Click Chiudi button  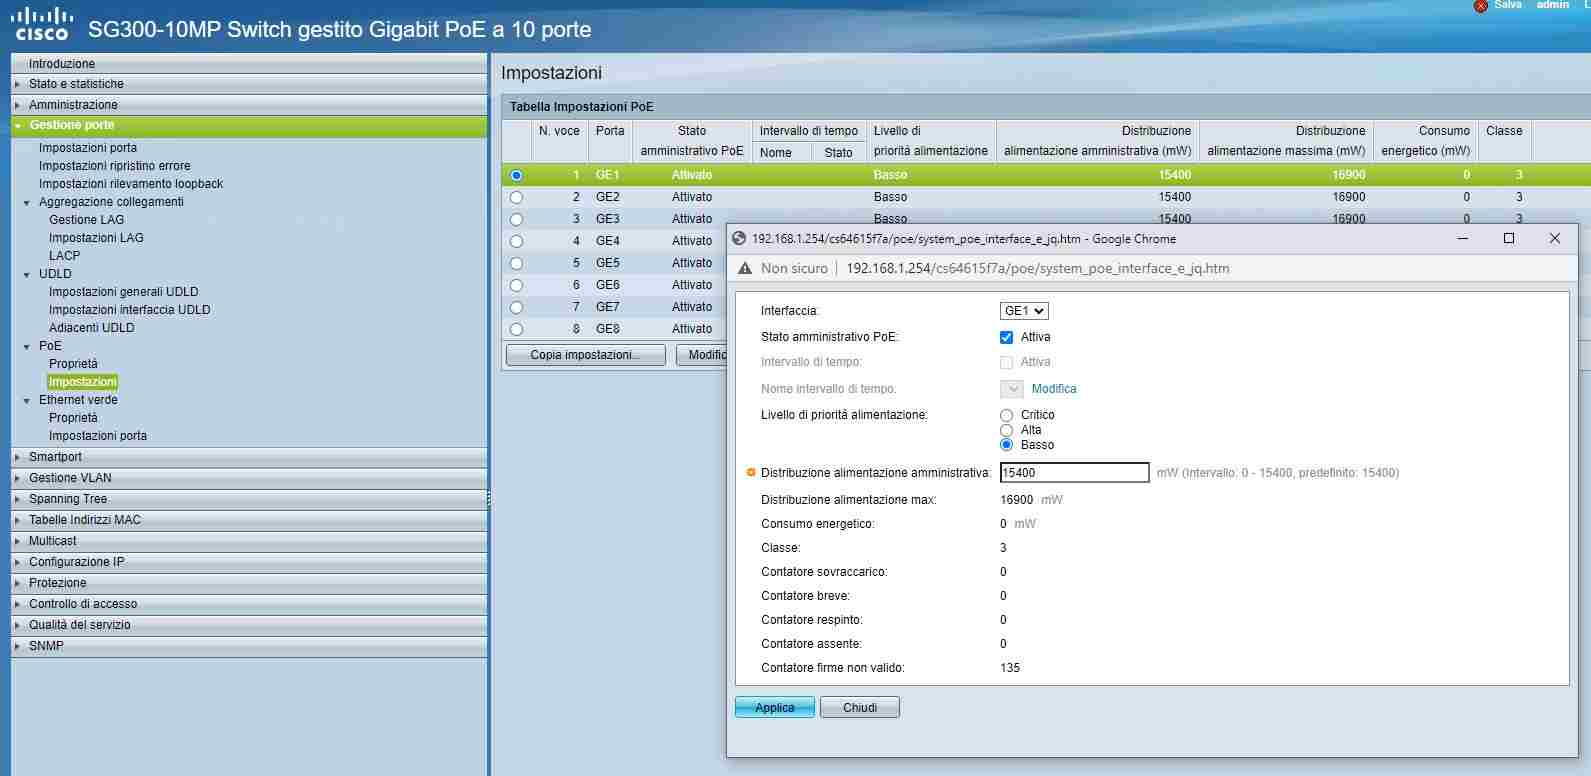pos(860,707)
